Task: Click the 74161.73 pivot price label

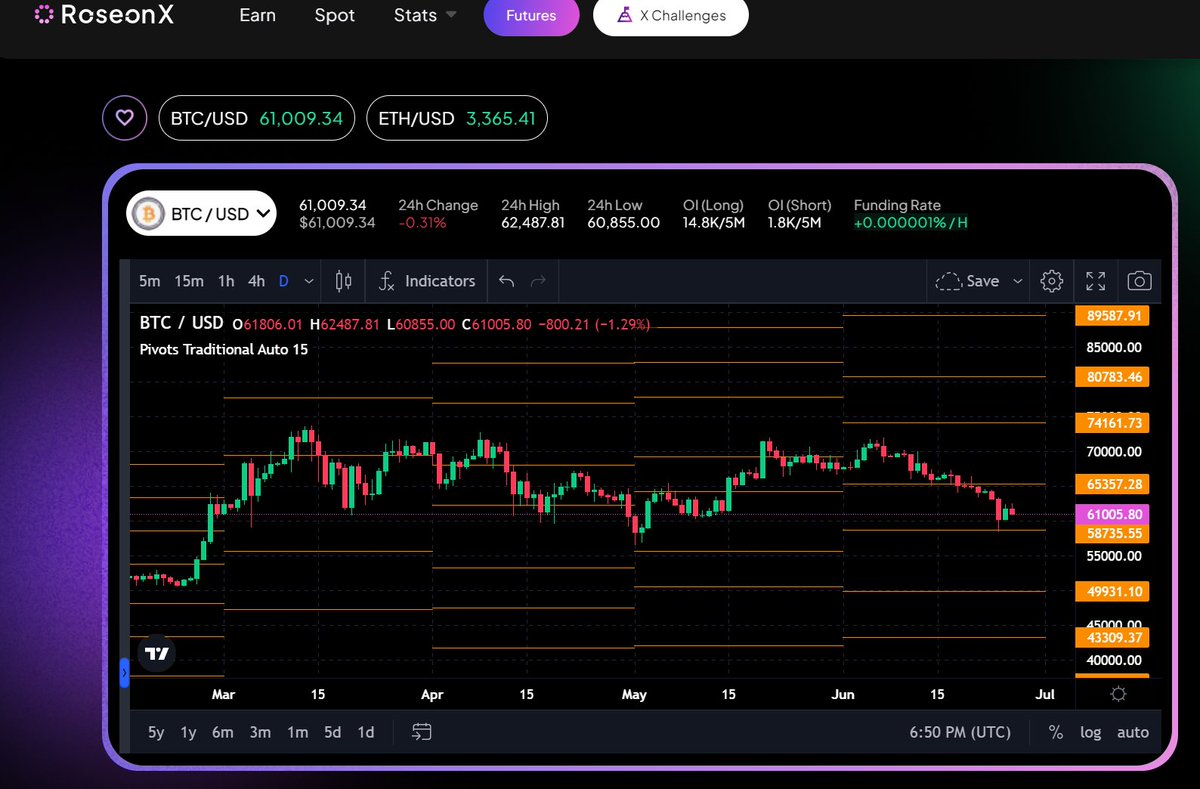Action: tap(1112, 423)
